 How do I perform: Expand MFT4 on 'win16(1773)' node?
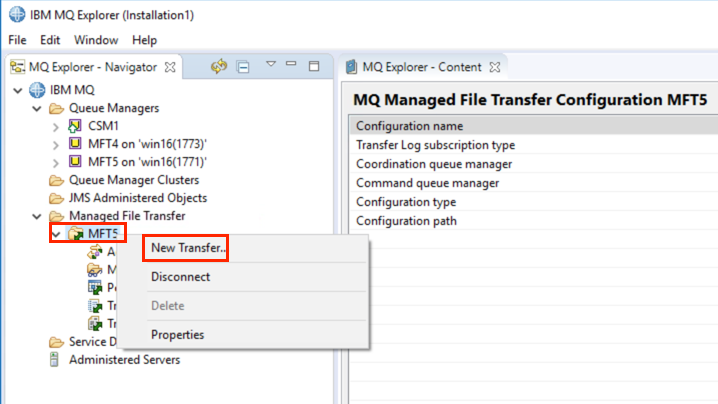tap(56, 145)
